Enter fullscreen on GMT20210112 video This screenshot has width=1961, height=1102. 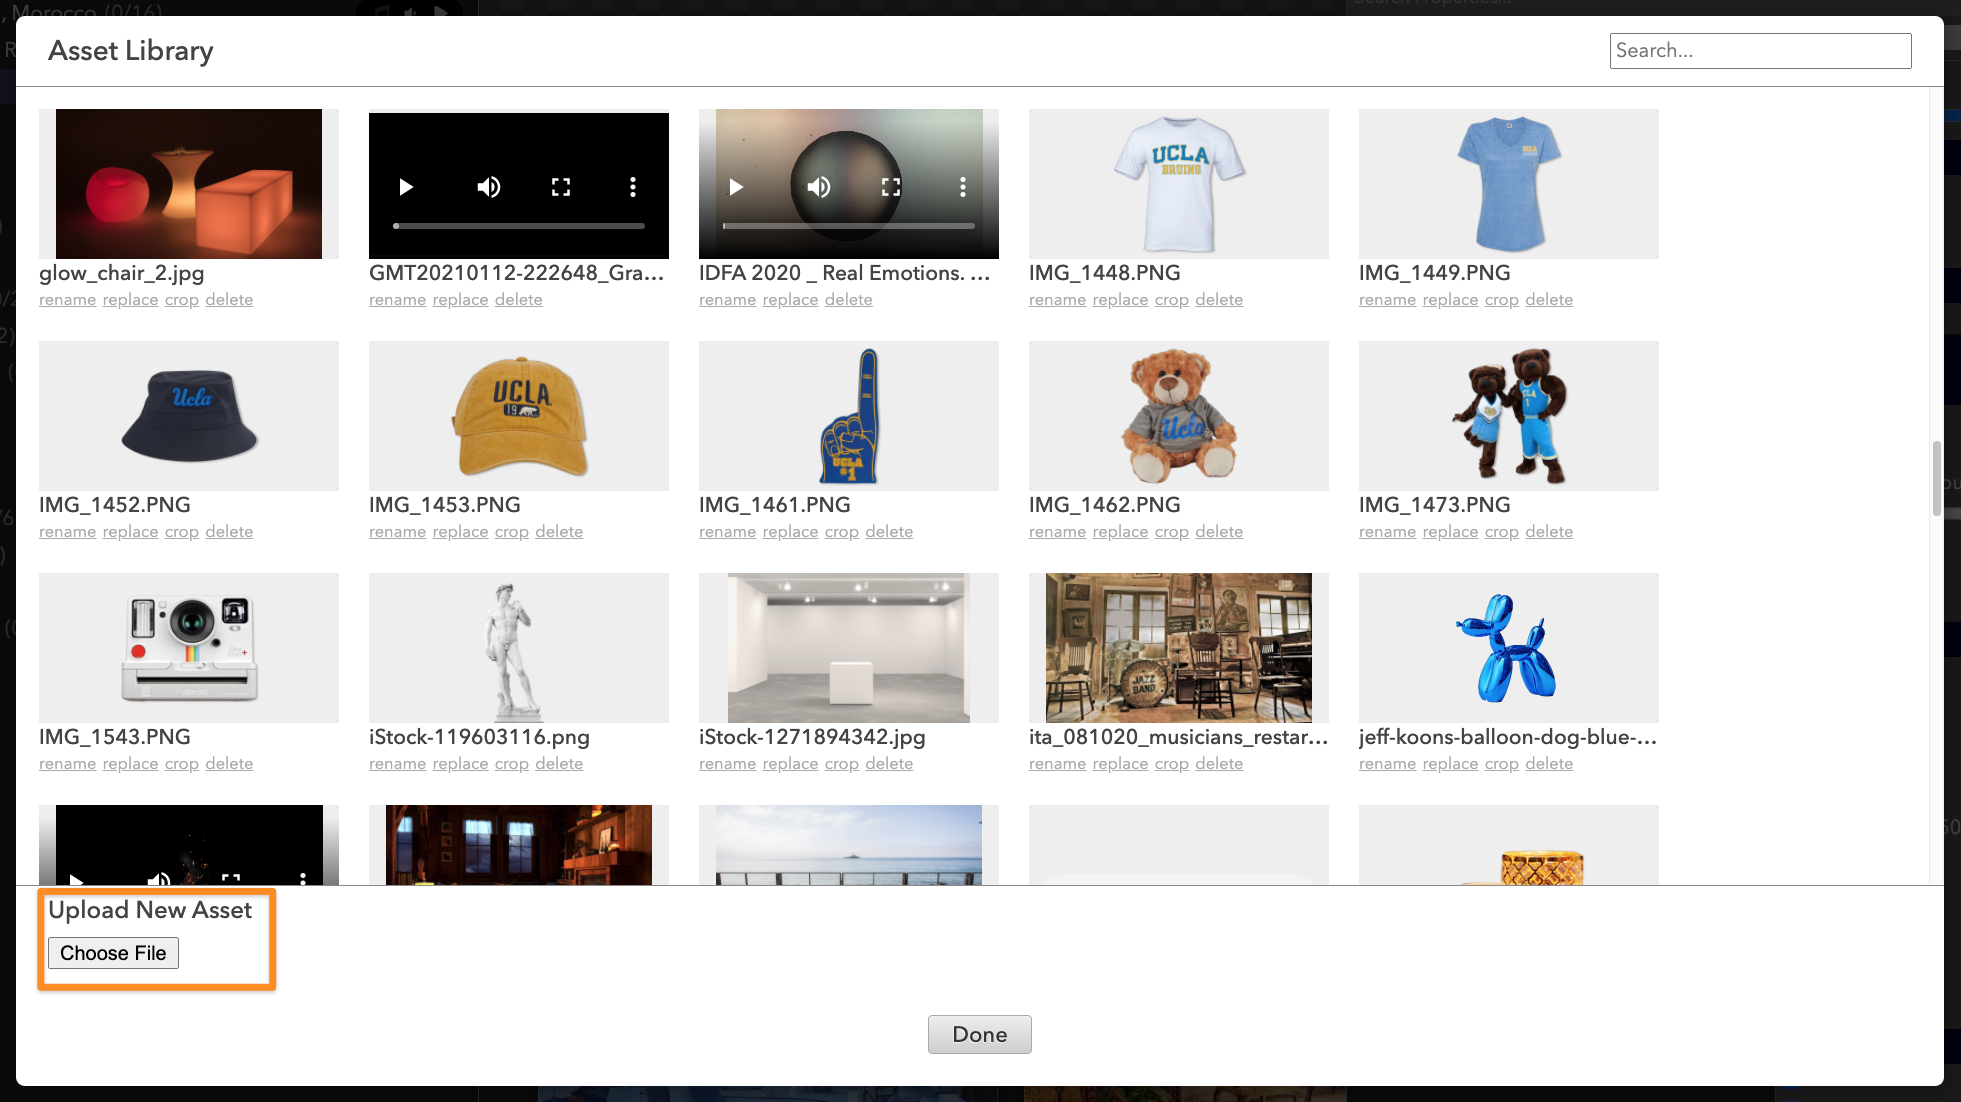pos(561,187)
